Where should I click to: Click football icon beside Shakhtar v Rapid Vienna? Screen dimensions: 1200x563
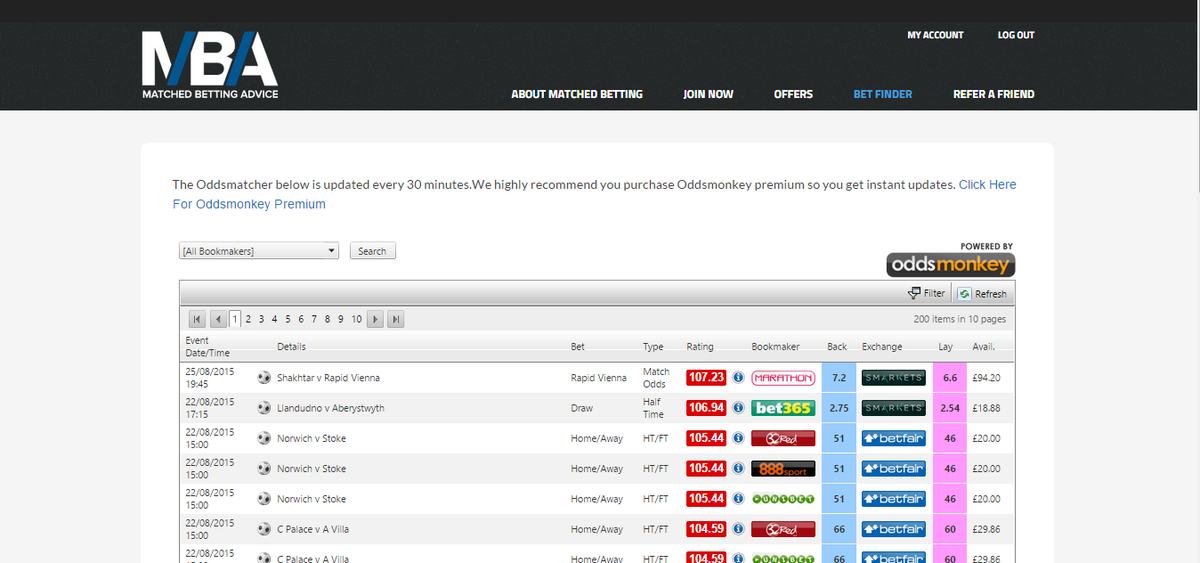click(x=264, y=378)
